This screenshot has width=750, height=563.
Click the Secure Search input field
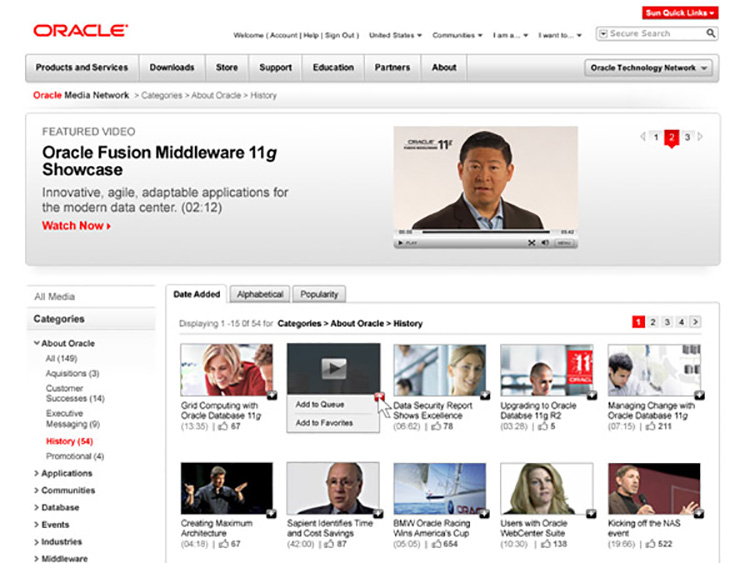(650, 34)
